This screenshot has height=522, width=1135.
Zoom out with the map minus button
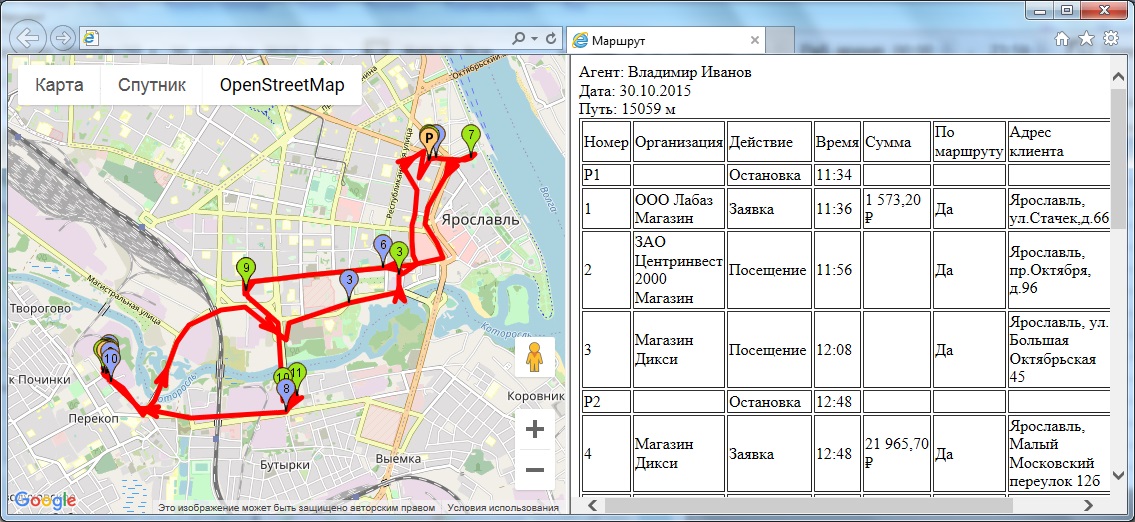534,470
